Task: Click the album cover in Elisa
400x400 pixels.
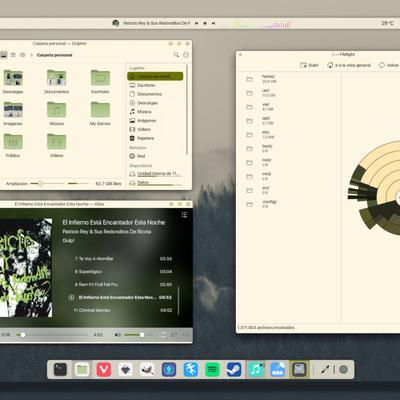Action: click(26, 268)
